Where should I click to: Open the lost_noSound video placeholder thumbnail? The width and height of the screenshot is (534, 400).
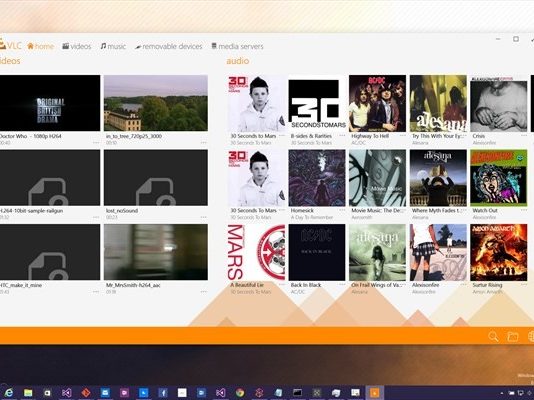click(156, 178)
